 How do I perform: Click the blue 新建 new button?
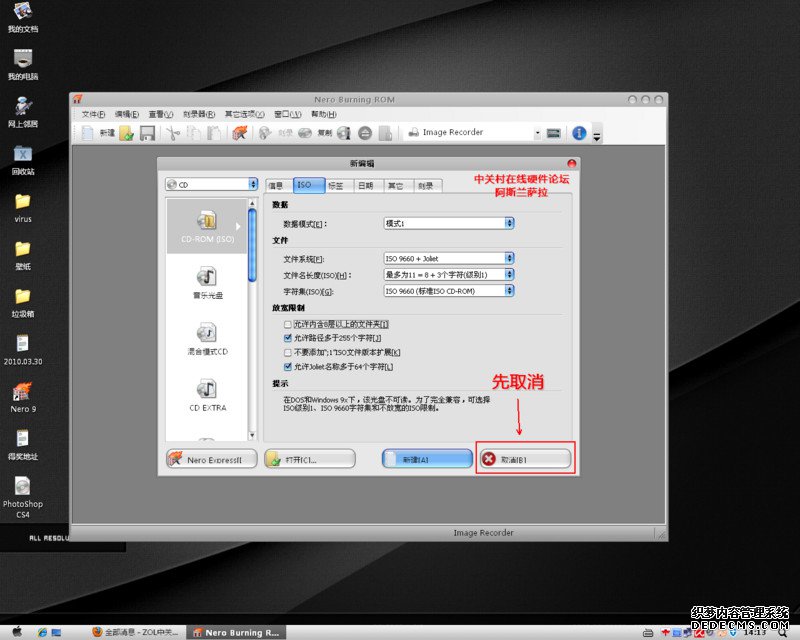click(x=427, y=459)
